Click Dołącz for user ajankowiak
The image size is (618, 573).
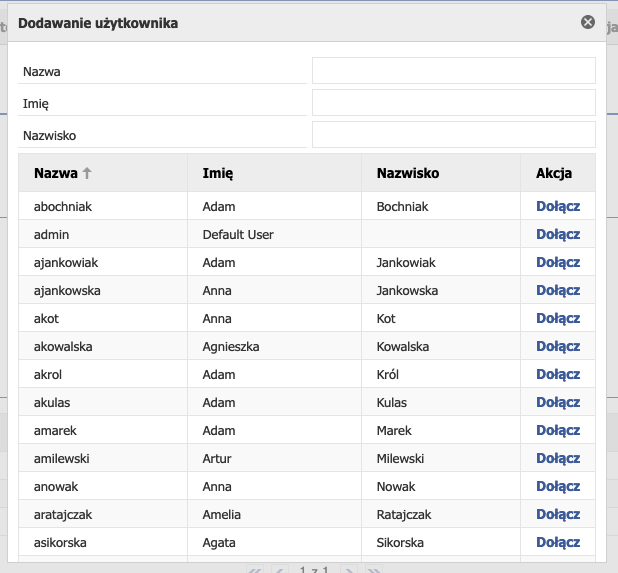558,262
